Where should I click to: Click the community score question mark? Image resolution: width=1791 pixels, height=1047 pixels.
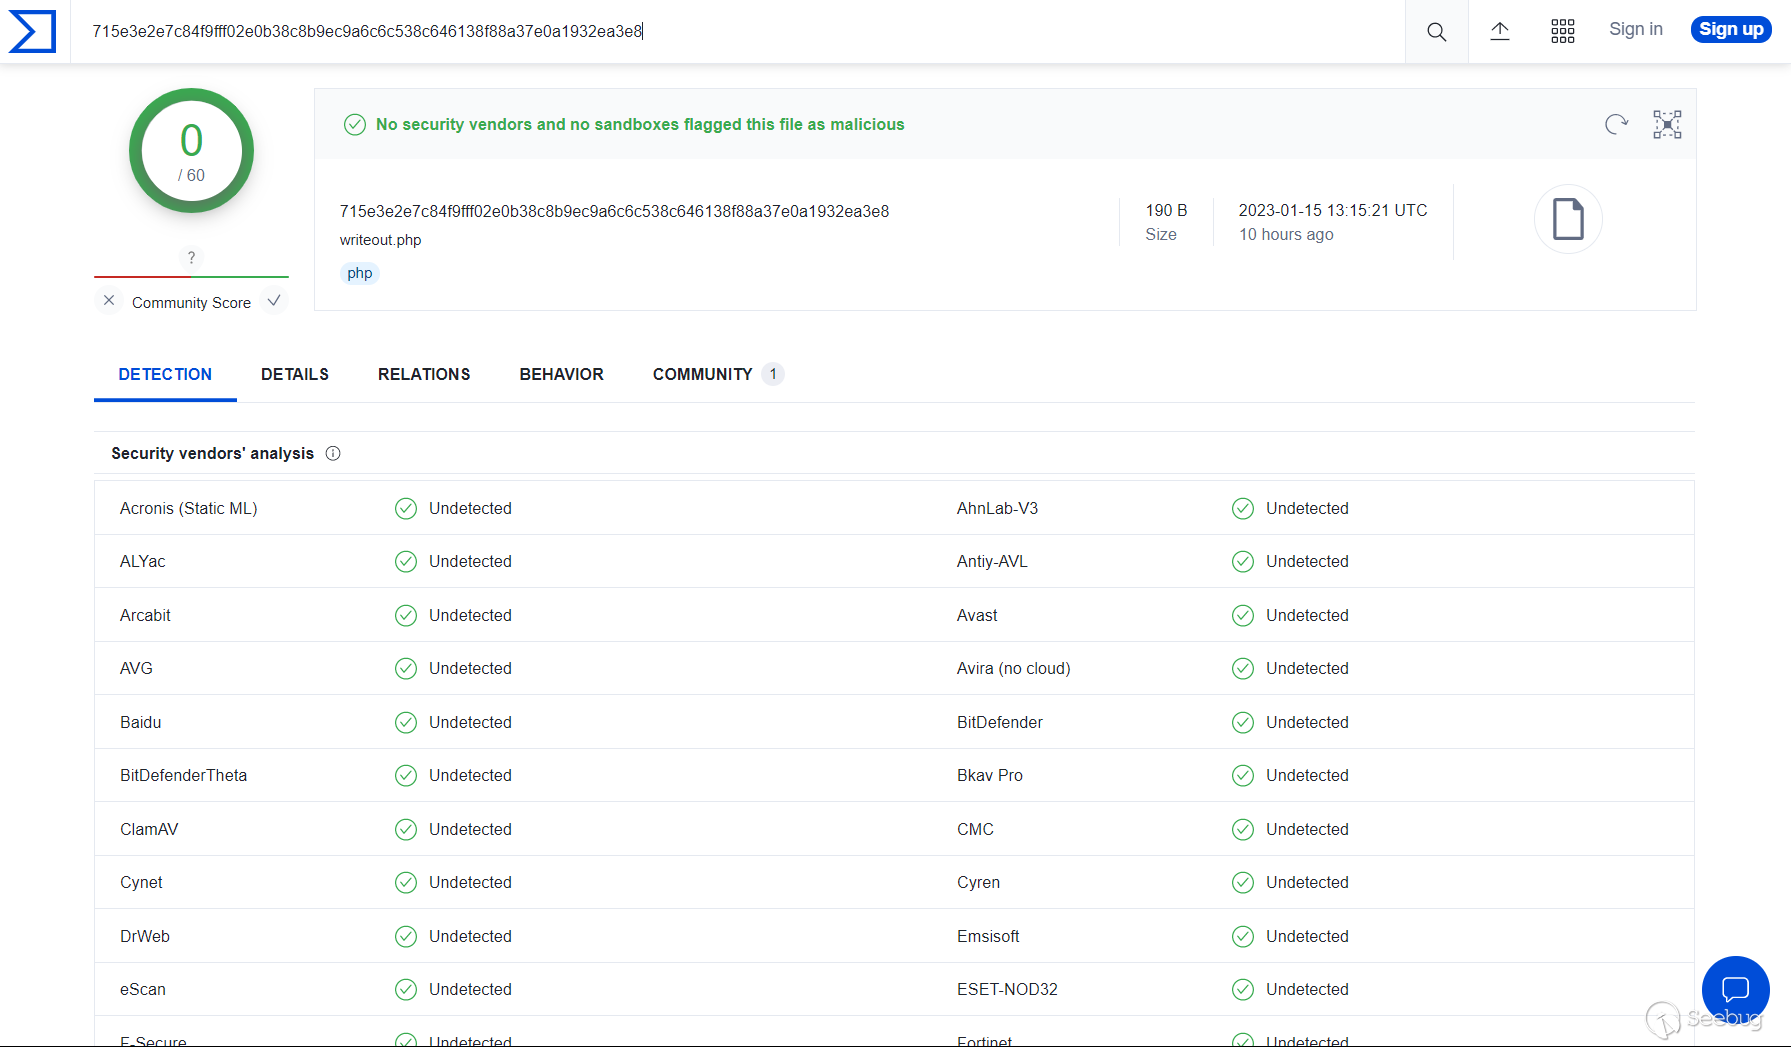(191, 257)
